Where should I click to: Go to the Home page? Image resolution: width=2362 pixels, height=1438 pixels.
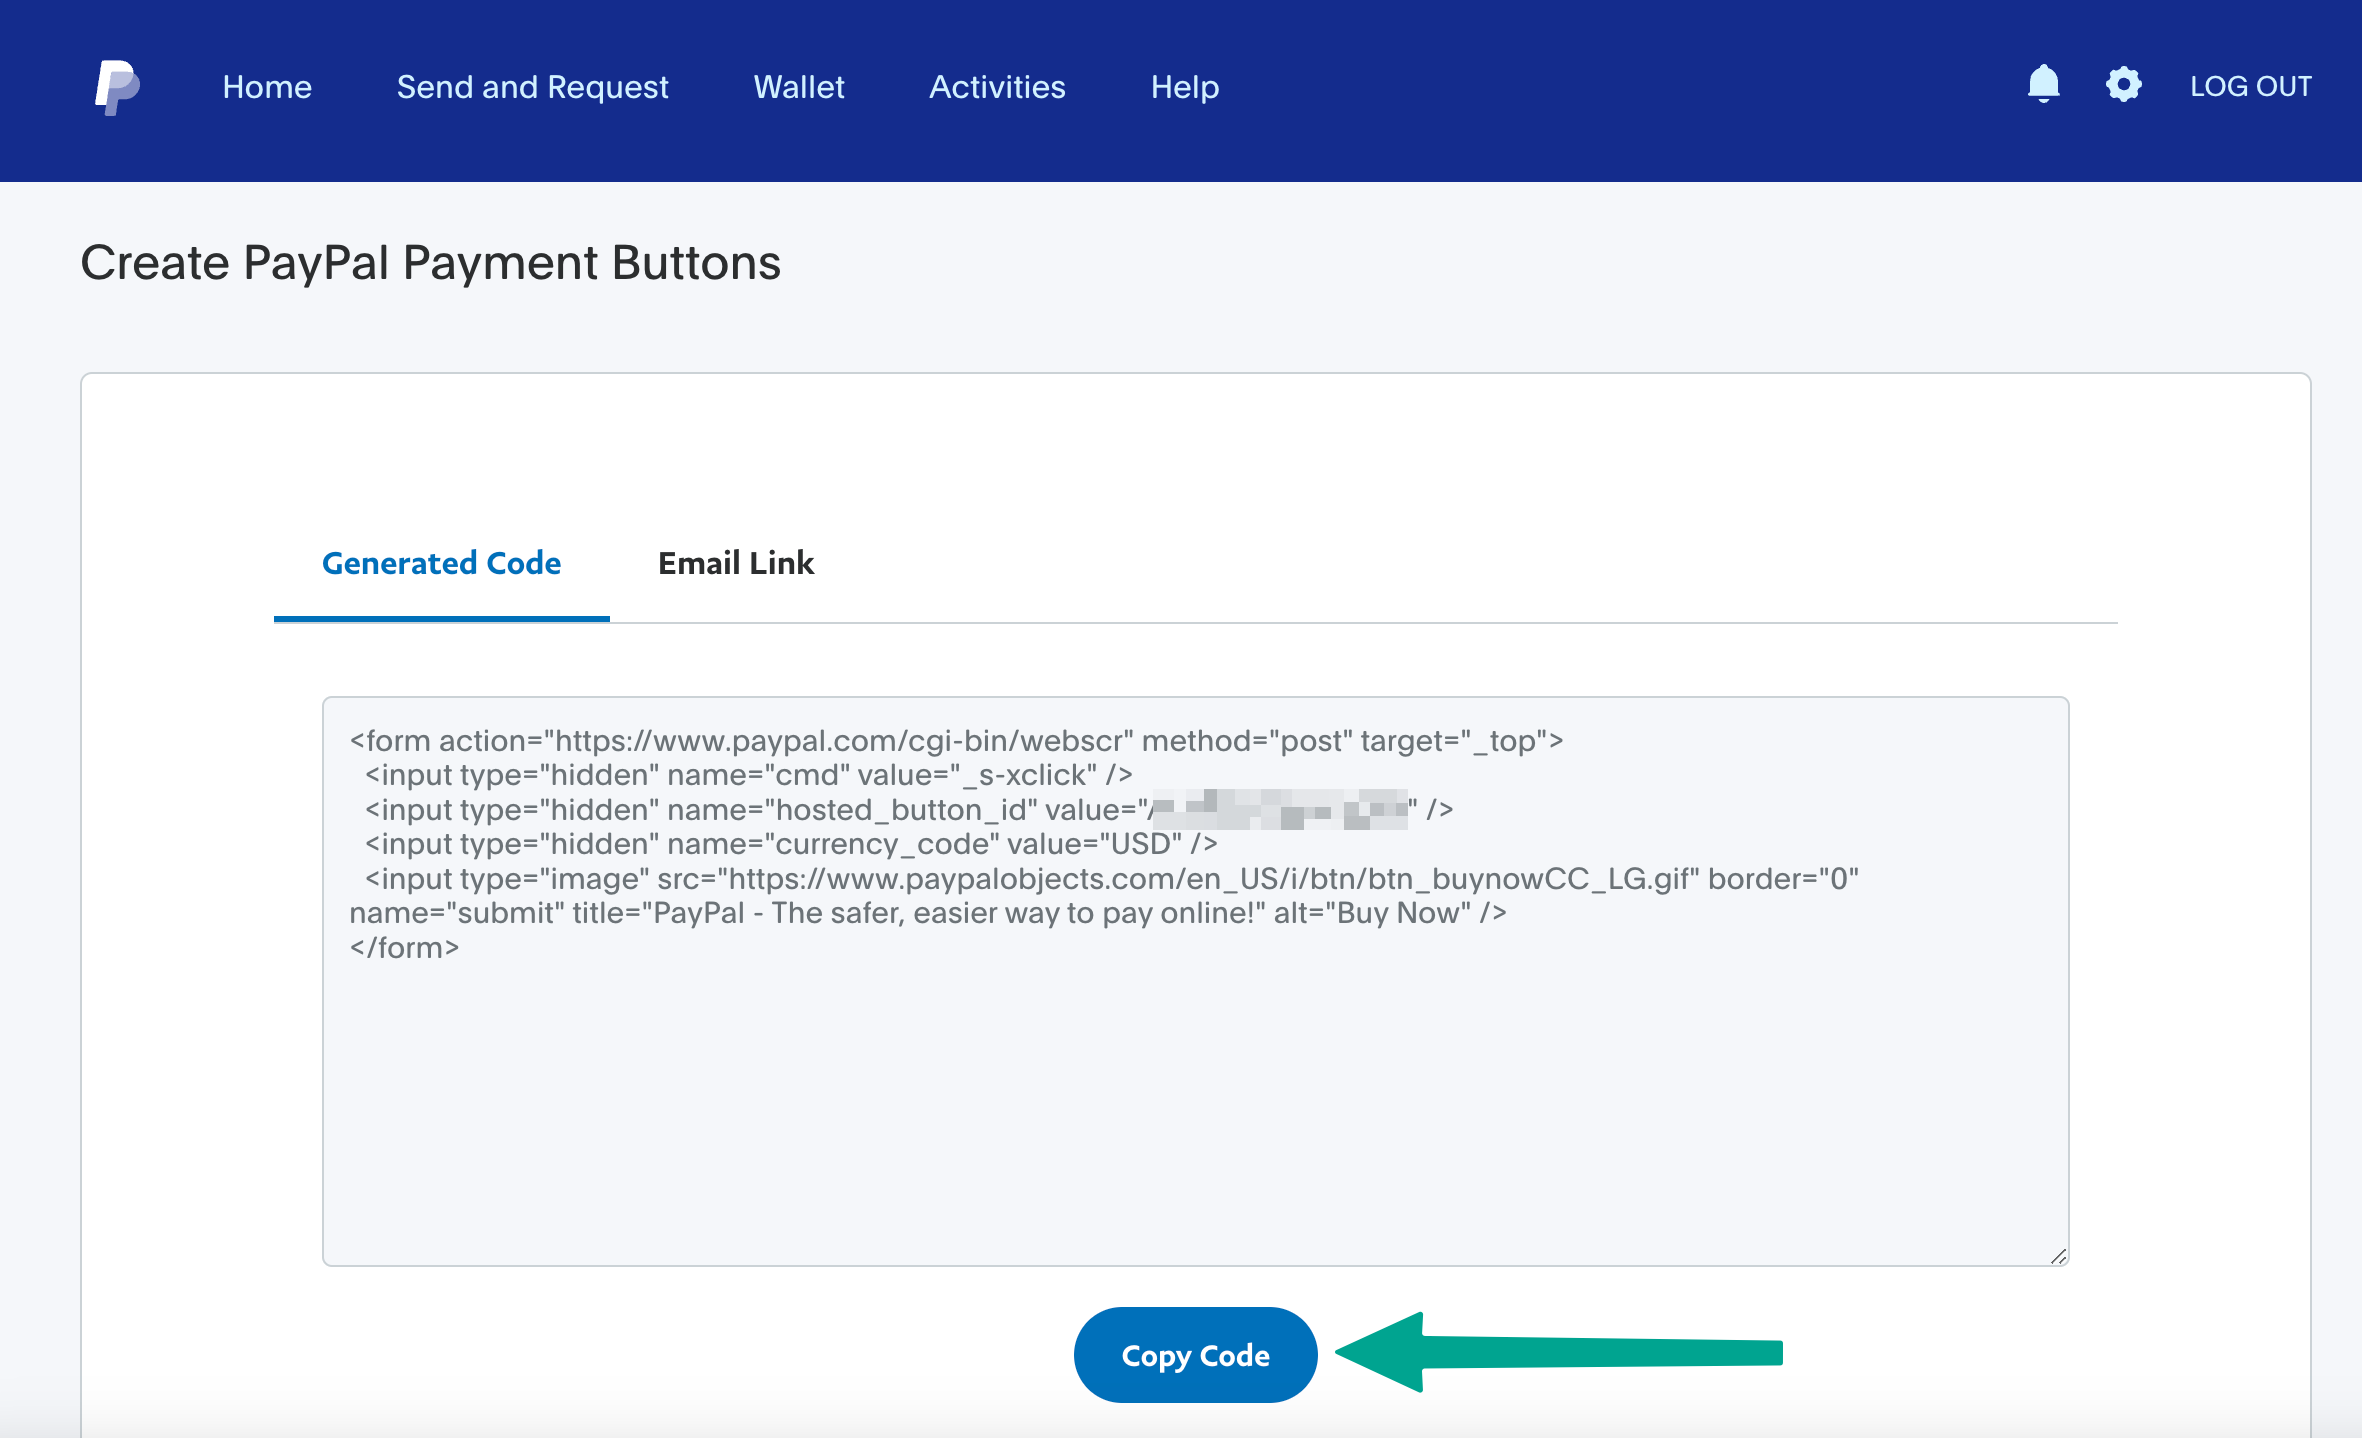point(267,87)
